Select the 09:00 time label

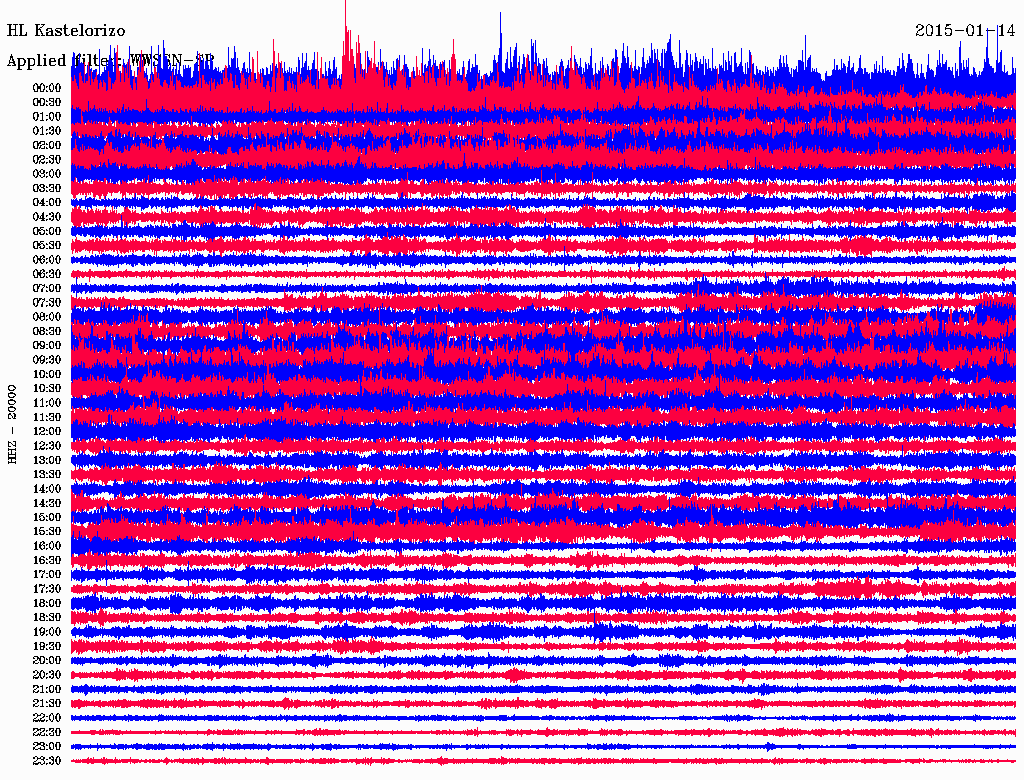pyautogui.click(x=47, y=346)
